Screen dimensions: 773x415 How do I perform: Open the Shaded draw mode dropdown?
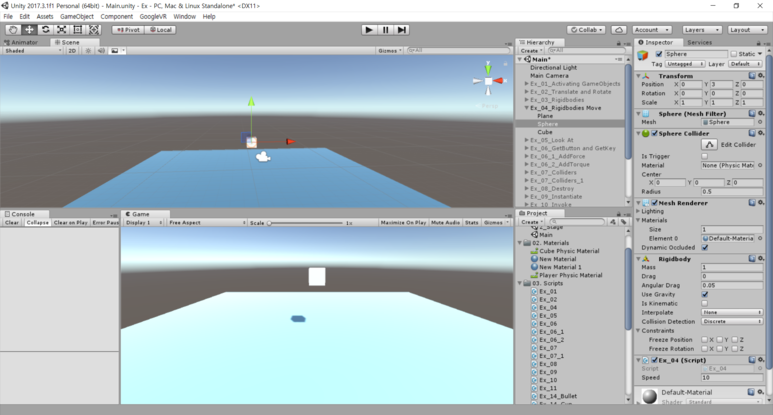(x=33, y=51)
